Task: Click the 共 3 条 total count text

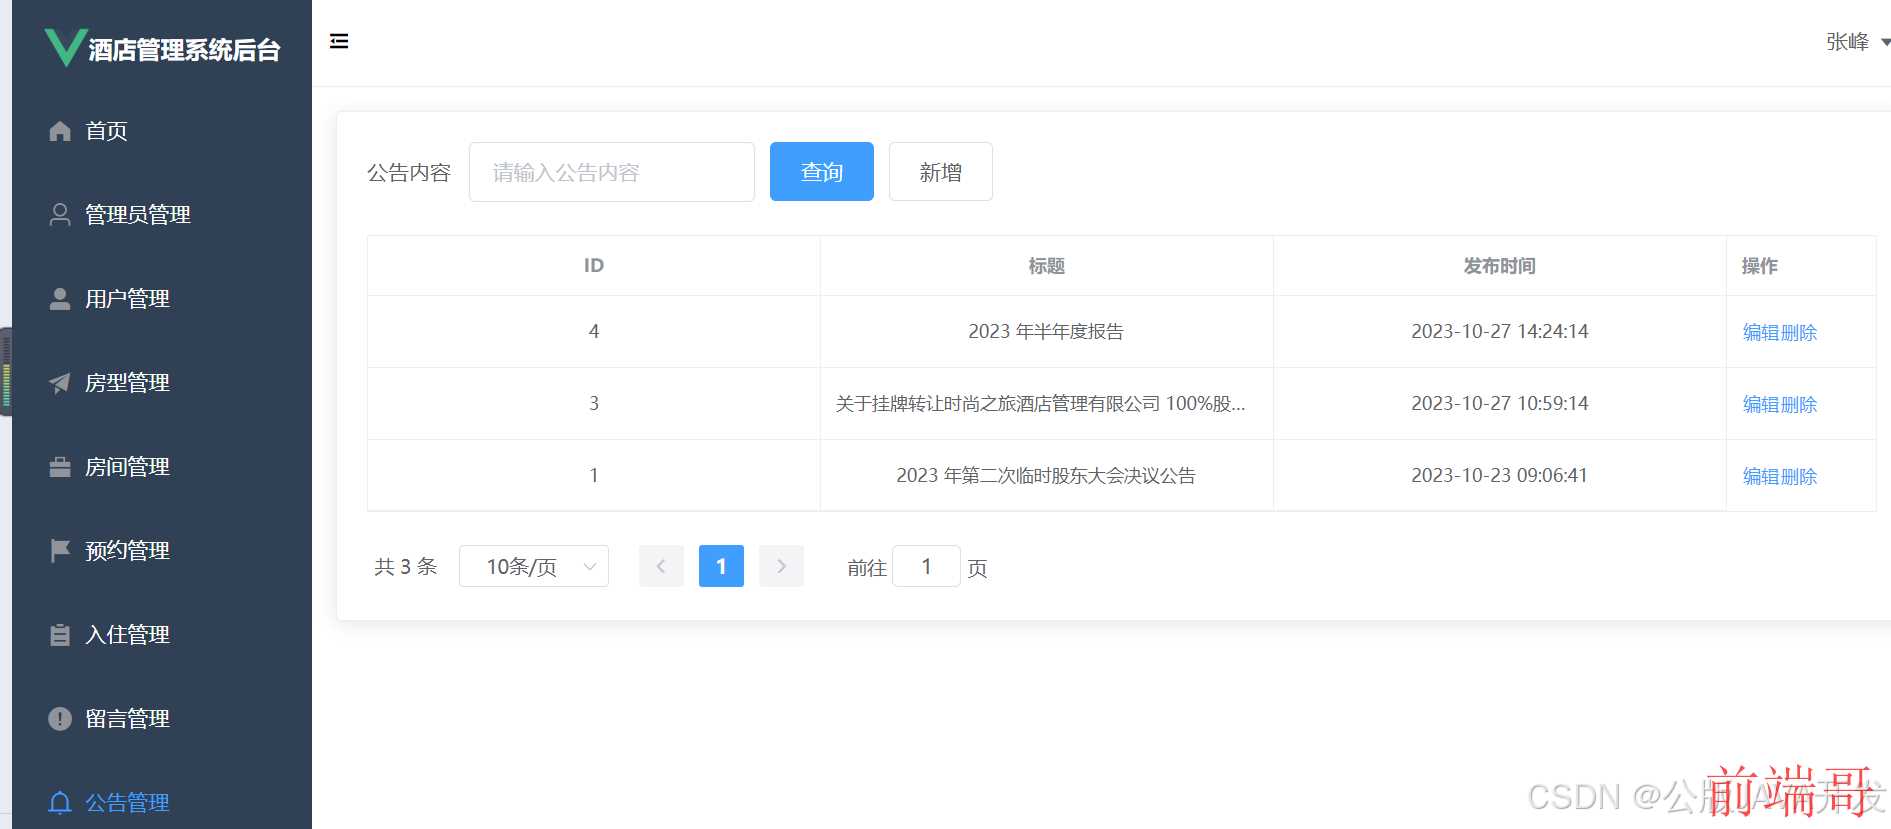Action: 405,567
